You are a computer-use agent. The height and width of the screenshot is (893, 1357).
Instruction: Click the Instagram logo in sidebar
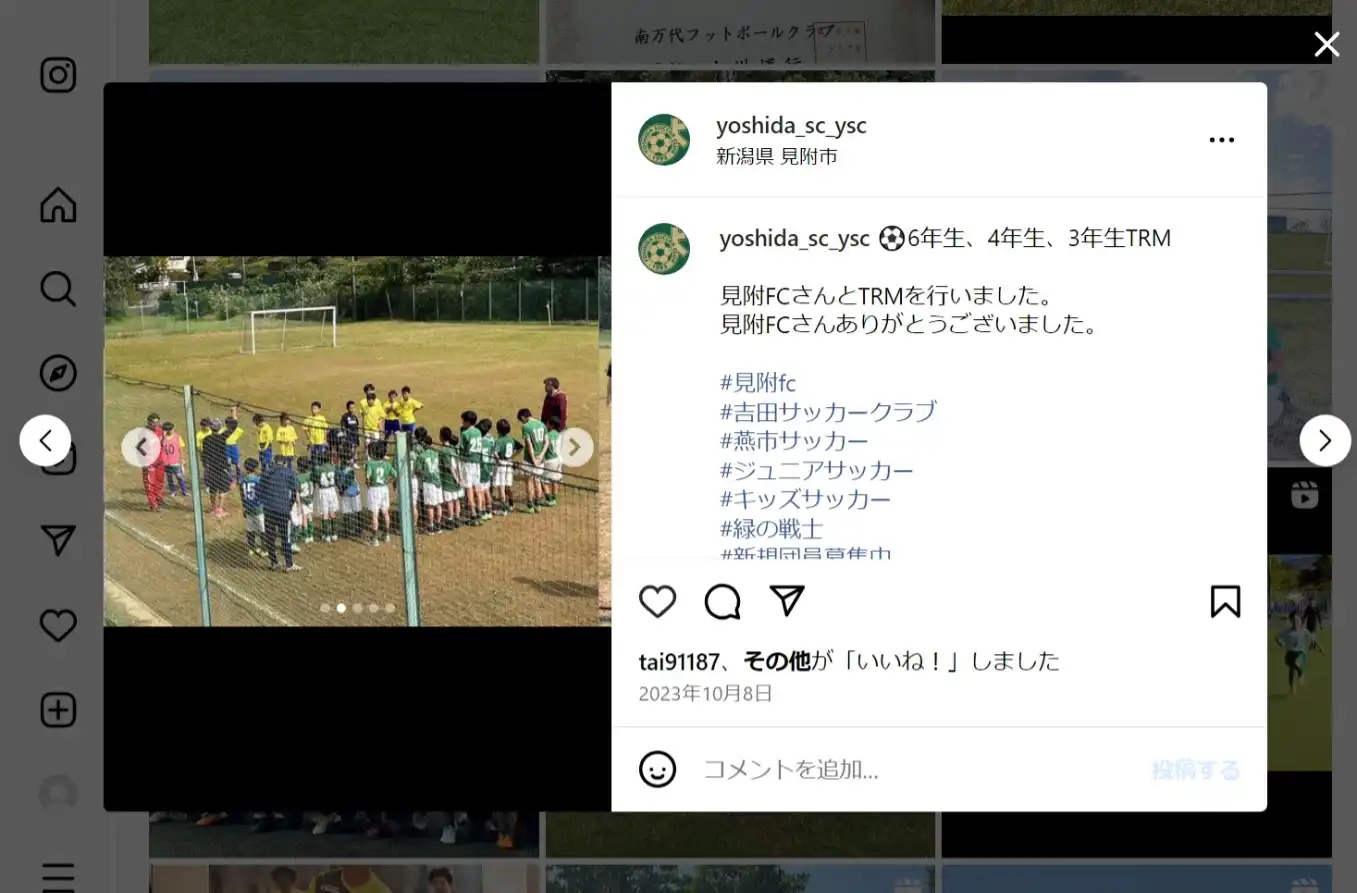point(58,75)
